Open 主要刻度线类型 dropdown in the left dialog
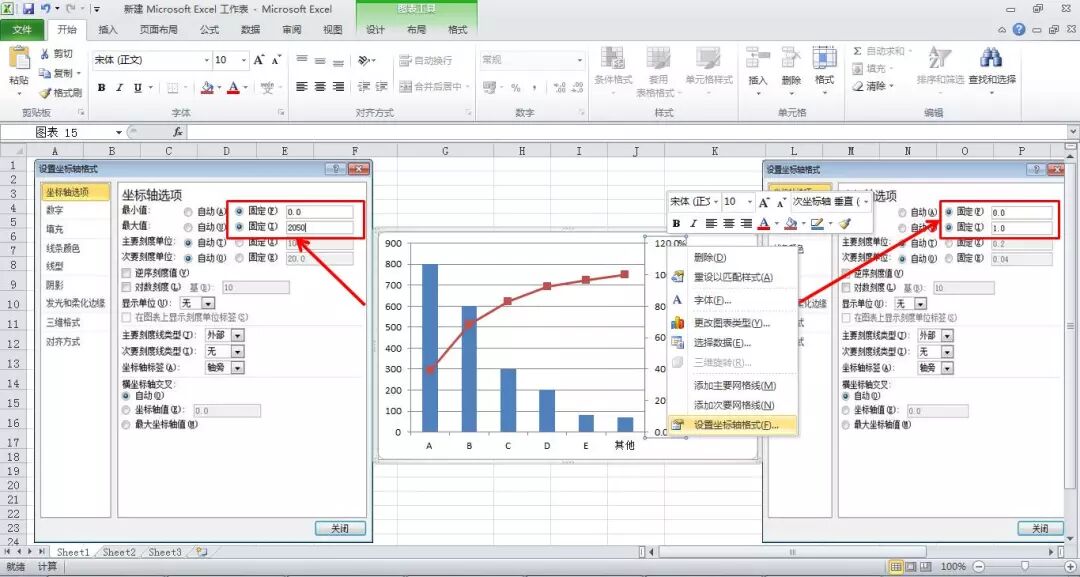This screenshot has width=1080, height=577. point(238,335)
